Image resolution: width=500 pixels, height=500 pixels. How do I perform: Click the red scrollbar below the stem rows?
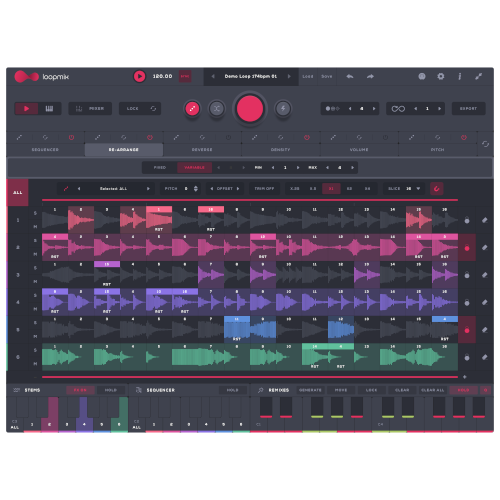pos(250,377)
